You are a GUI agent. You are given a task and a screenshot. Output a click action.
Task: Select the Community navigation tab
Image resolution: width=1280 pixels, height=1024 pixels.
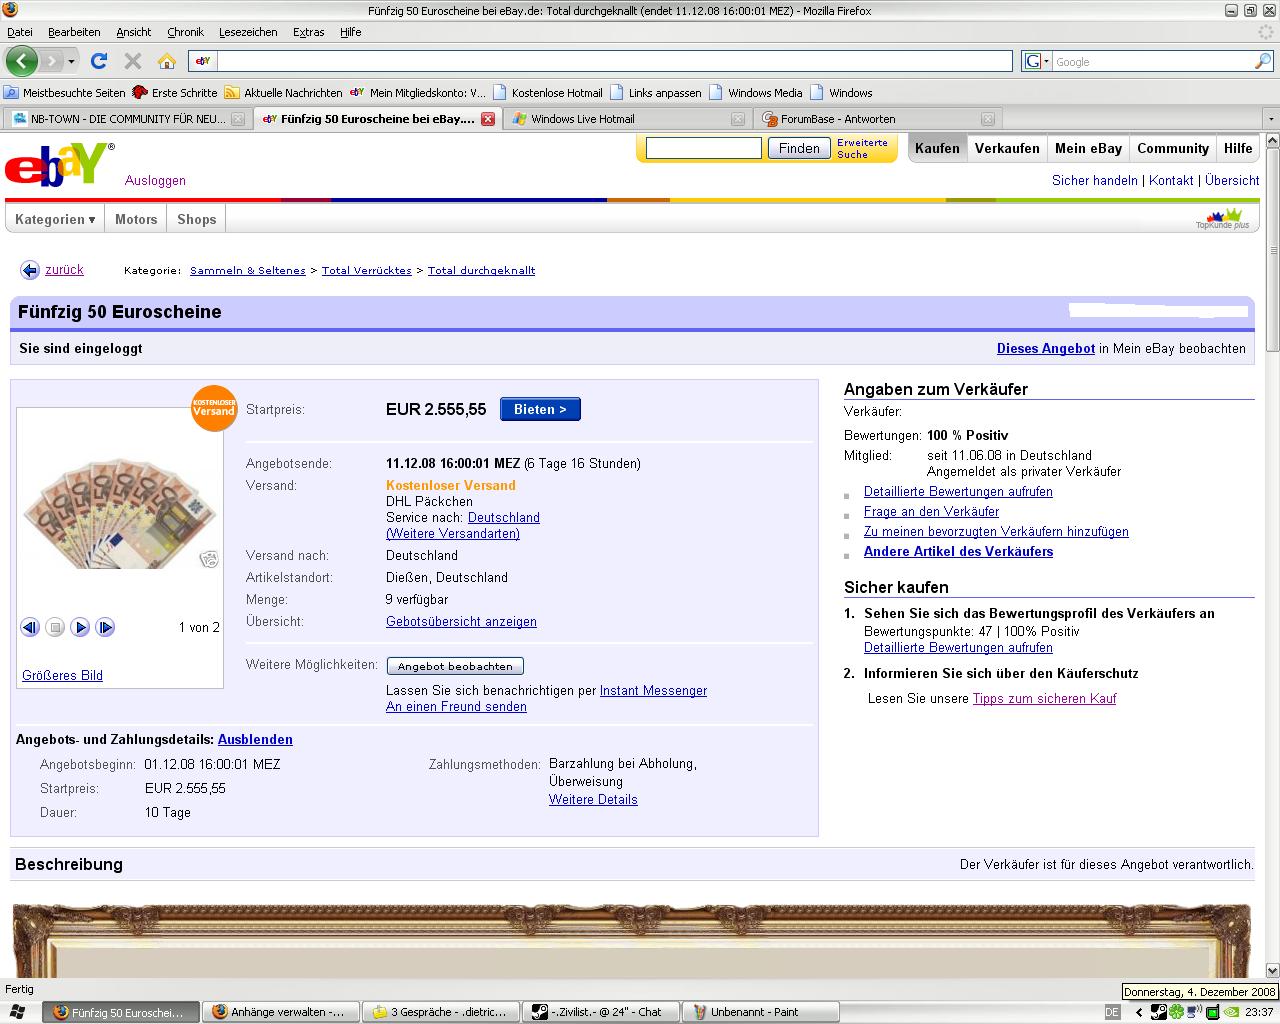click(1173, 148)
